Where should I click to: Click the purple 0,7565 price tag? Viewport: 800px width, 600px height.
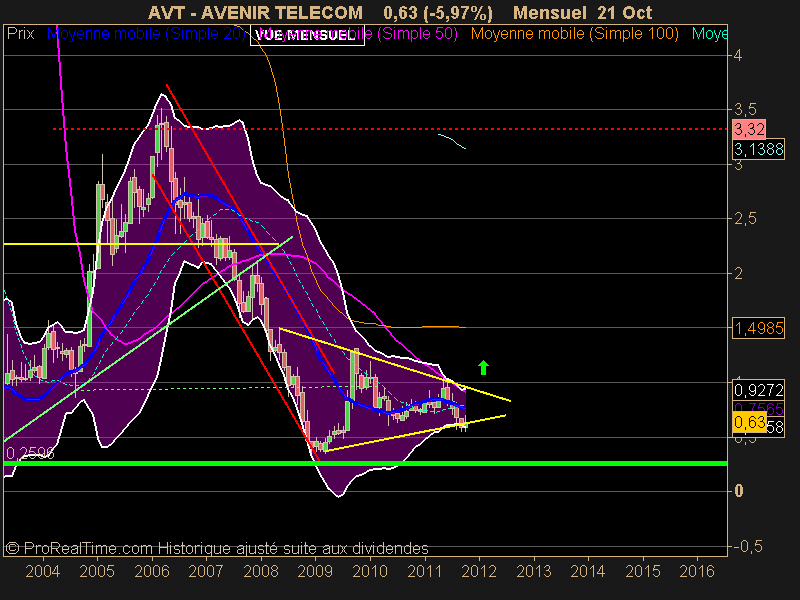pos(758,408)
